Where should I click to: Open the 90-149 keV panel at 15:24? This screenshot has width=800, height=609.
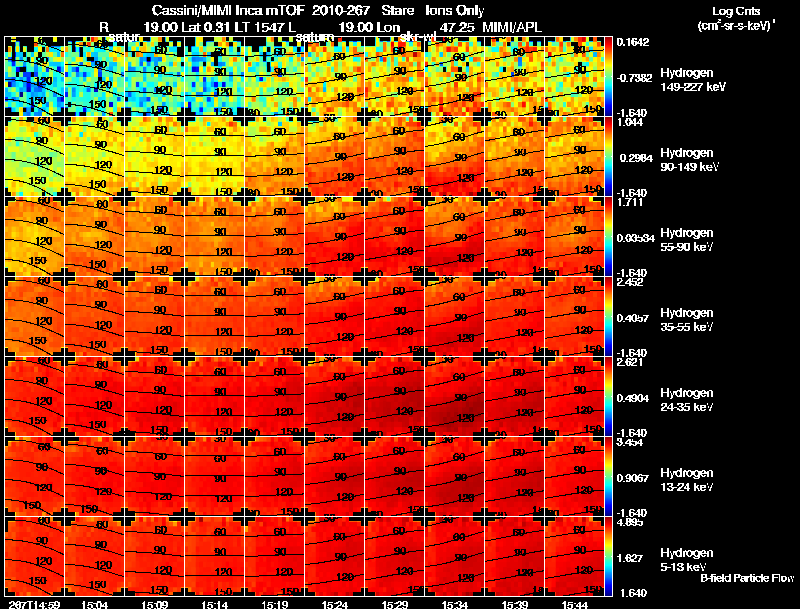tap(335, 157)
